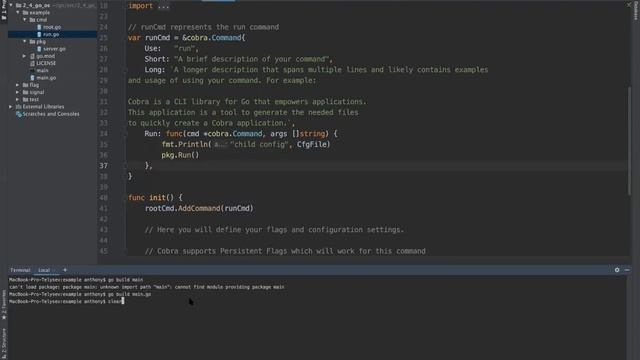
Task: Expand External Libraries node
Action: pos(11,107)
